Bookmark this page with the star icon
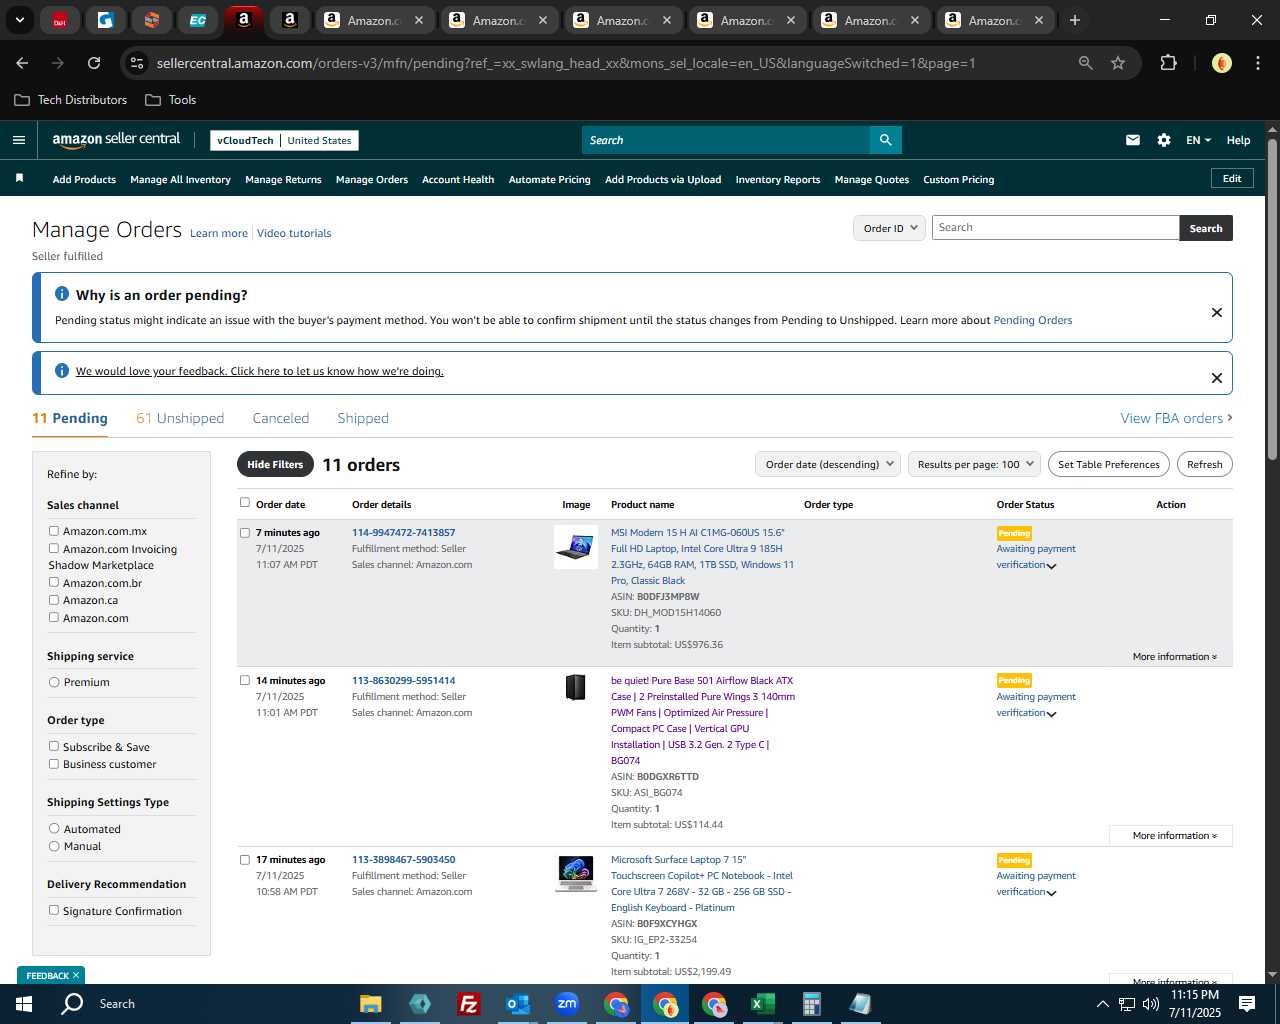Screen dimensions: 1280x1024 (1118, 63)
